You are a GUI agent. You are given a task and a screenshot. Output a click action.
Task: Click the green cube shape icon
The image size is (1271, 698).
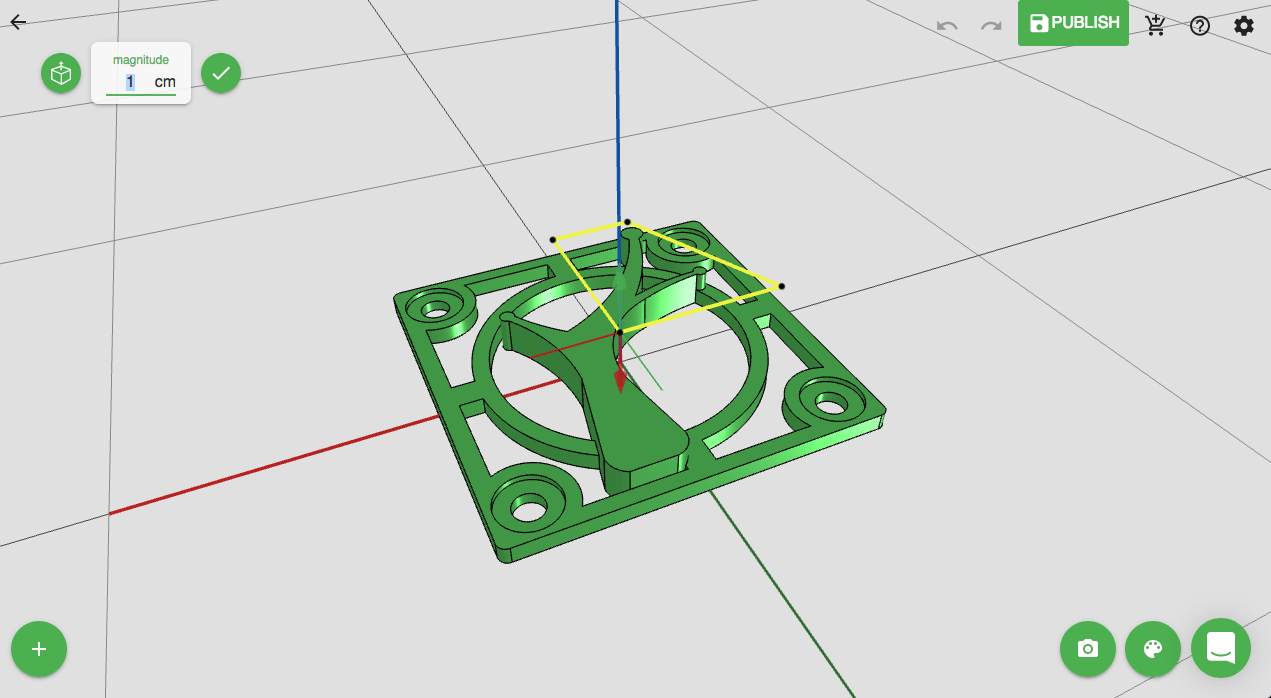pos(61,74)
